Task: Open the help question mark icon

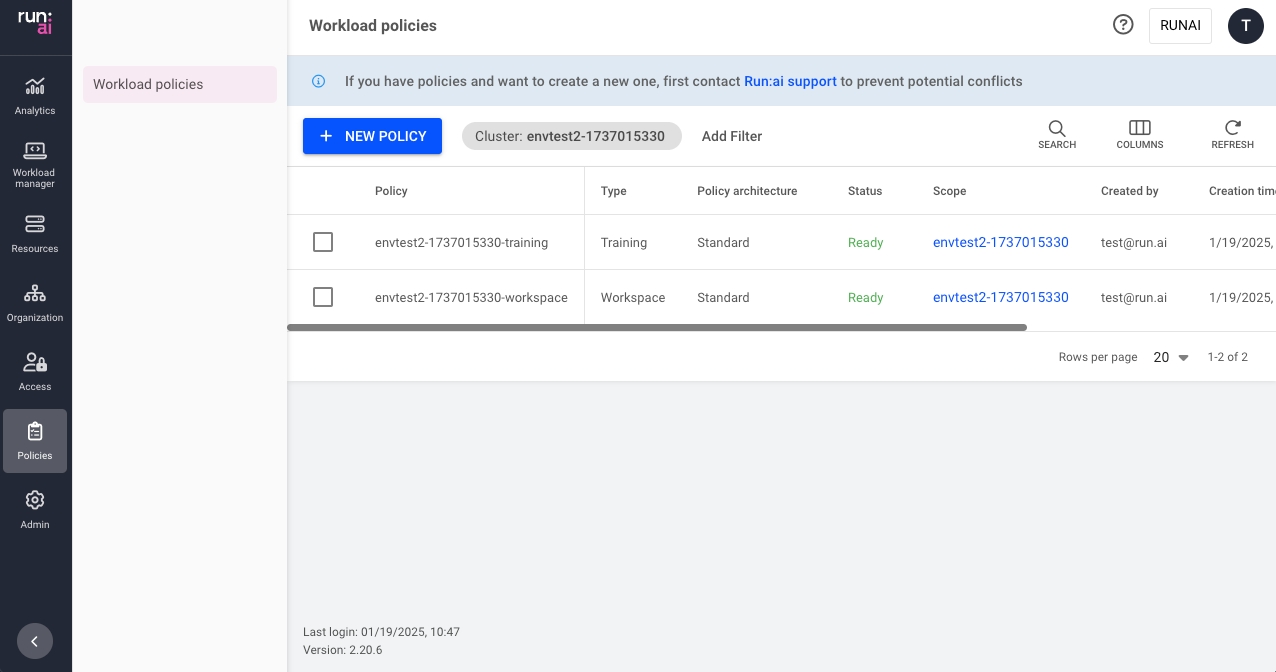Action: [x=1123, y=25]
